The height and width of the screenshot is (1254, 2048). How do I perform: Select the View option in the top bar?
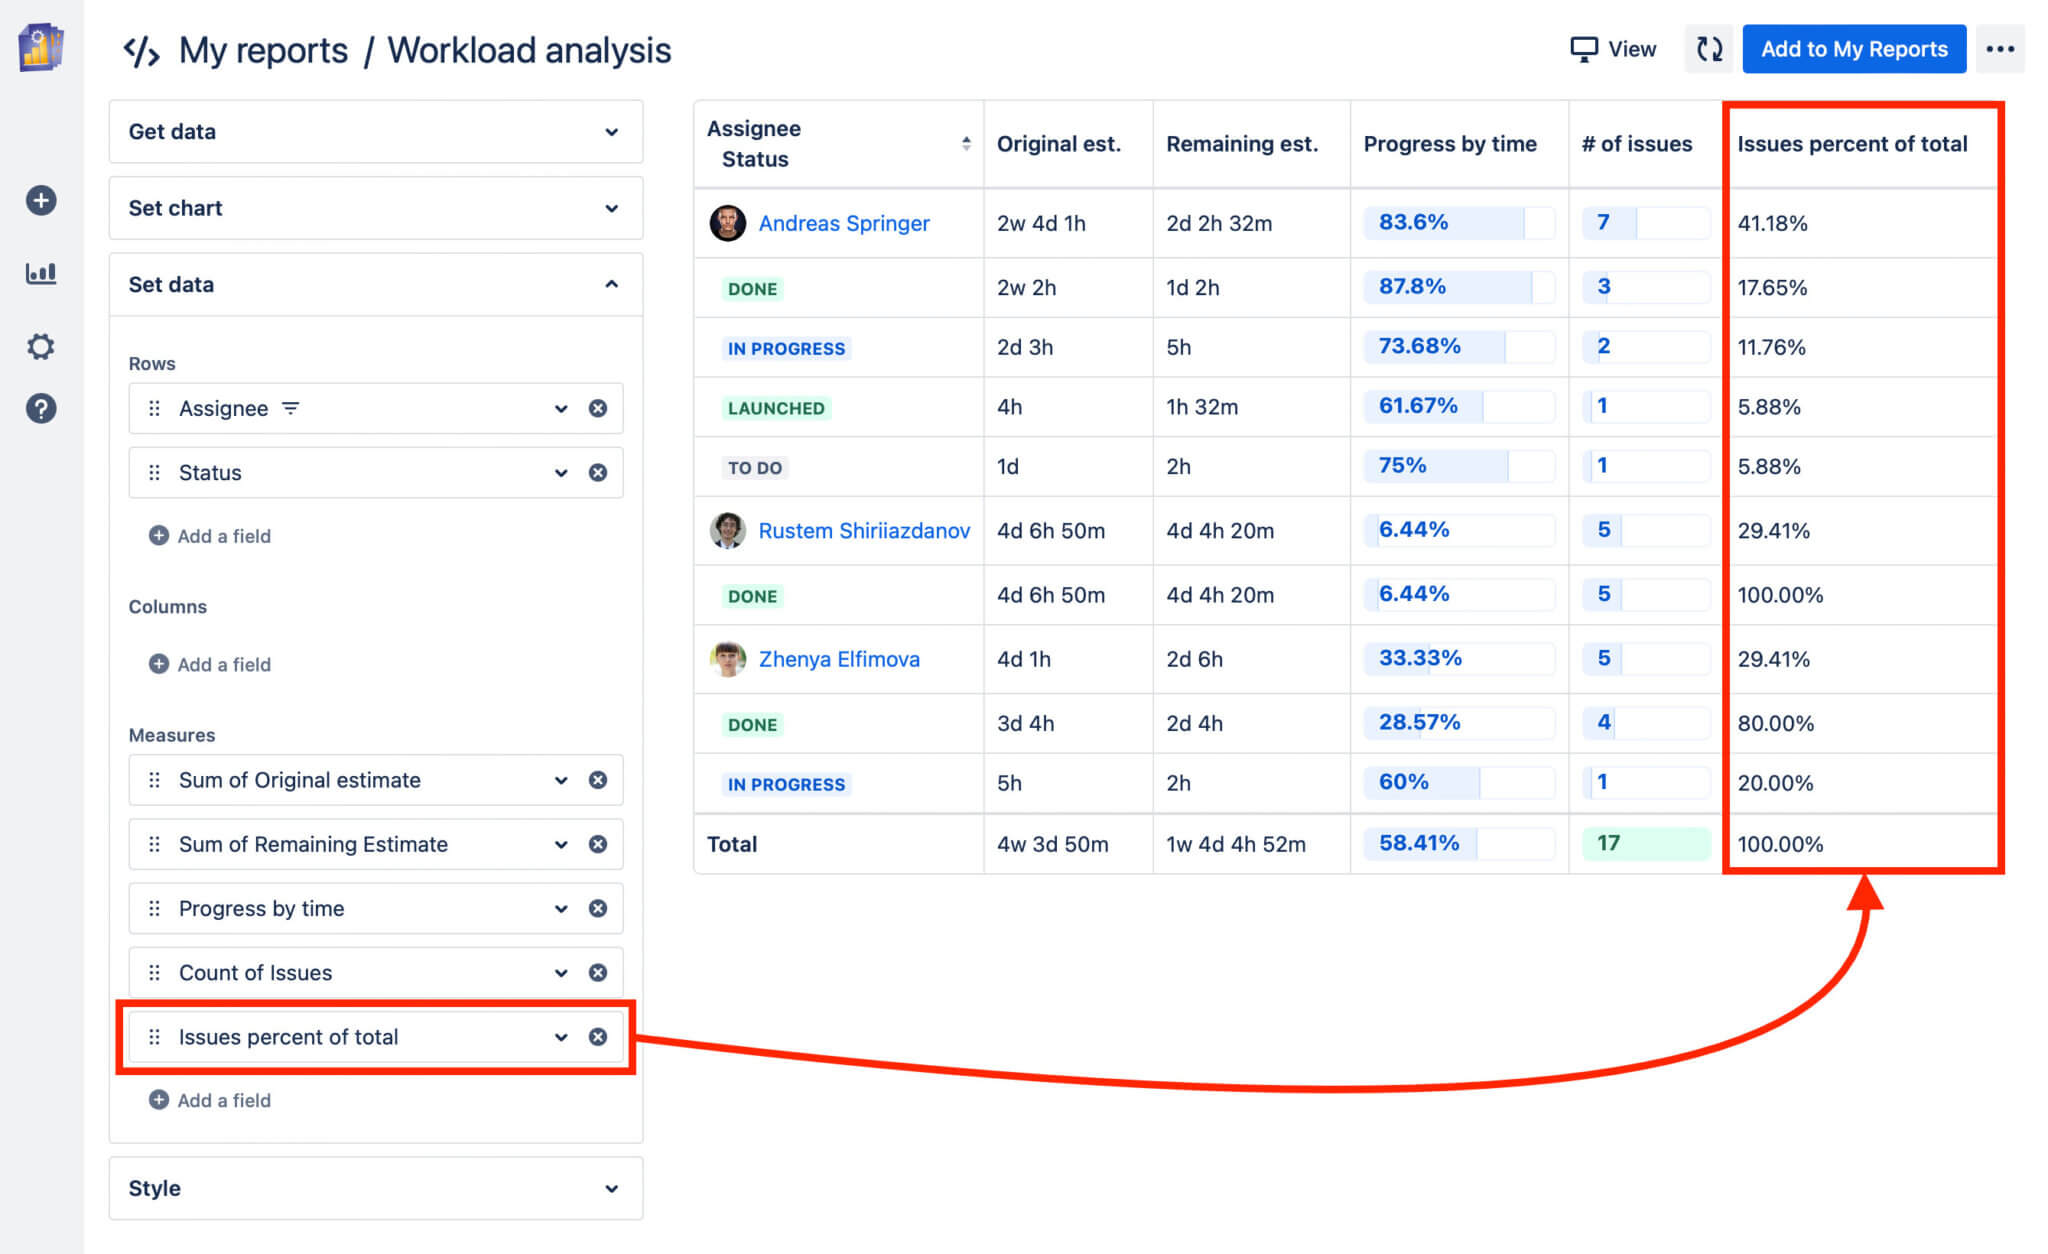[1631, 48]
